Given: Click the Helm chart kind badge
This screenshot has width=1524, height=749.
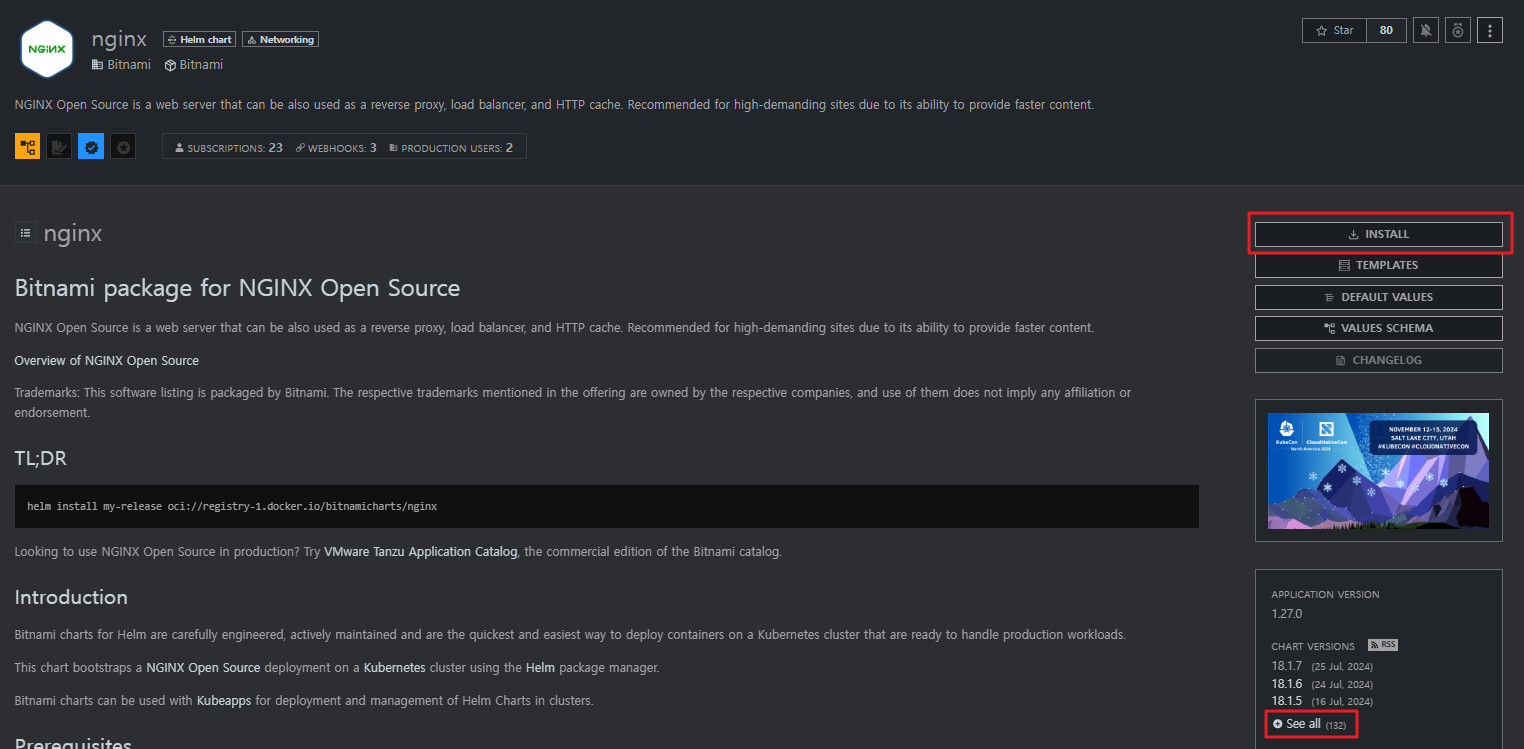Looking at the screenshot, I should 199,40.
